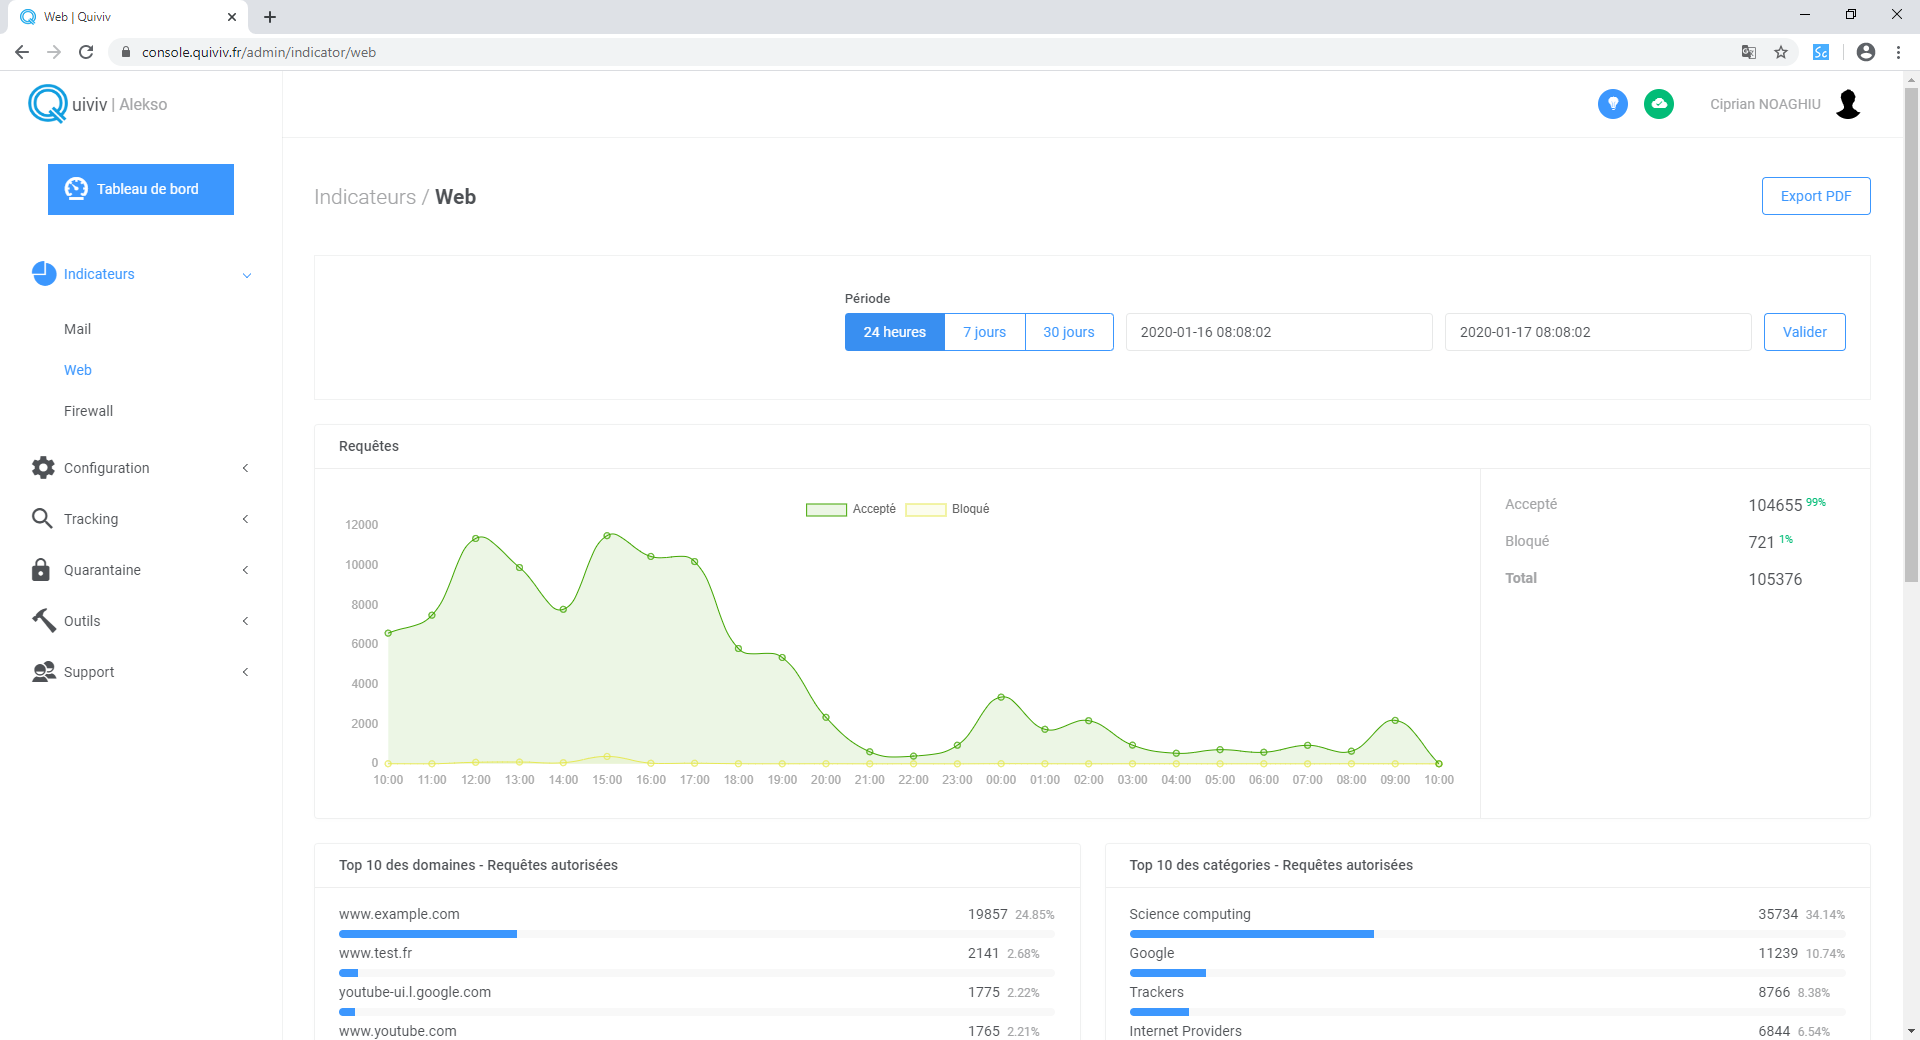Click the Quiviv logo

48,103
